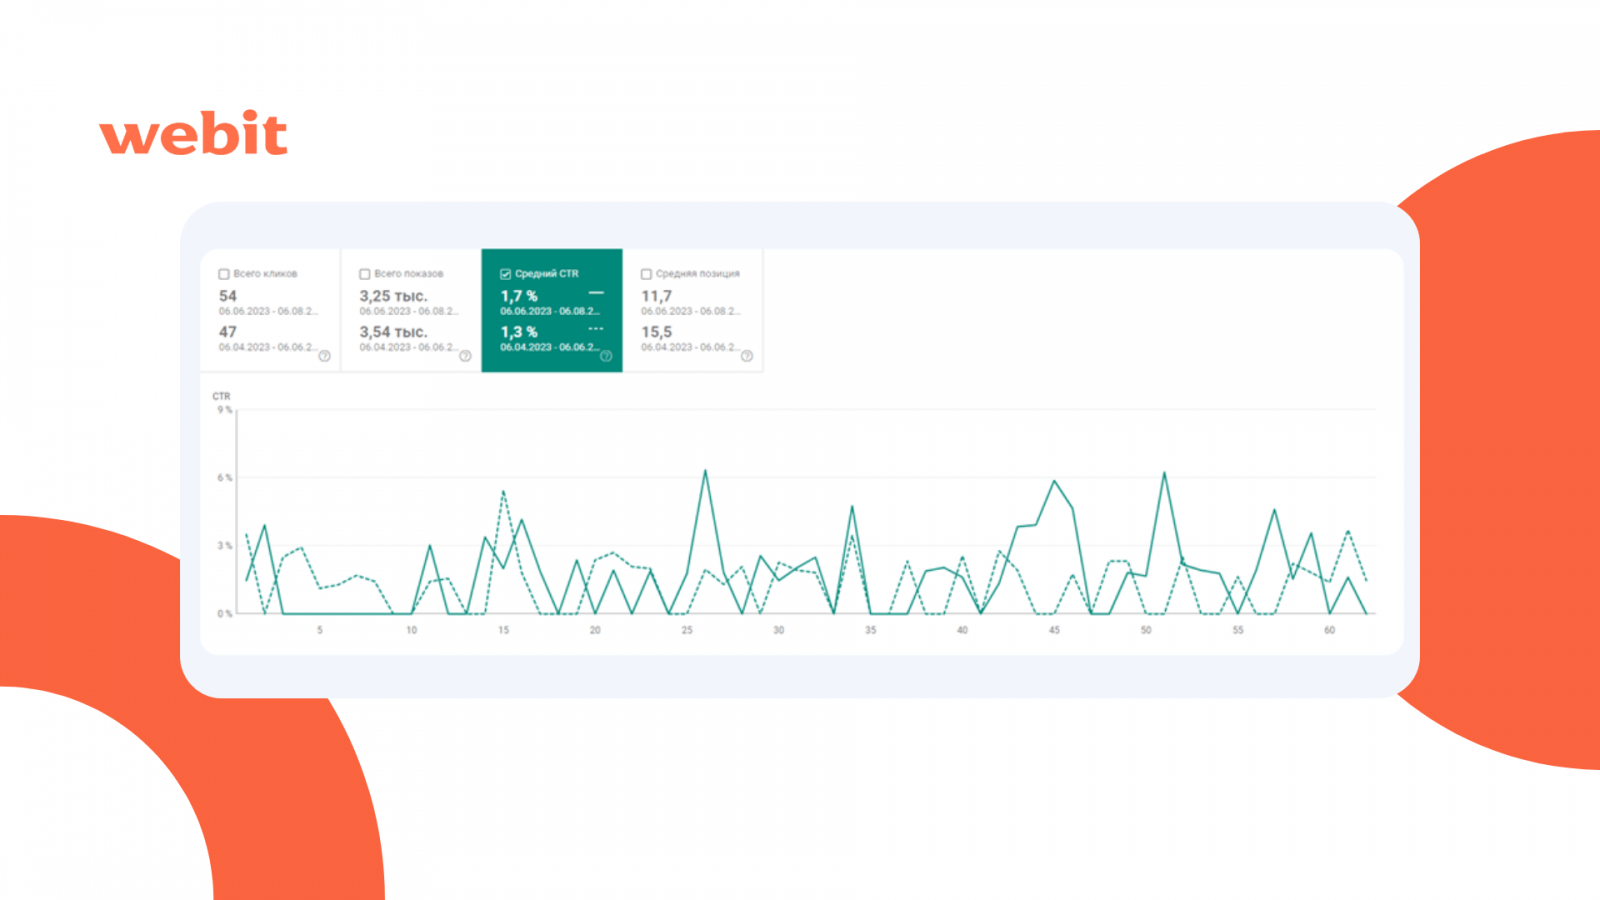Viewport: 1600px width, 900px height.
Task: Select the clicks value 54
Action: [228, 296]
